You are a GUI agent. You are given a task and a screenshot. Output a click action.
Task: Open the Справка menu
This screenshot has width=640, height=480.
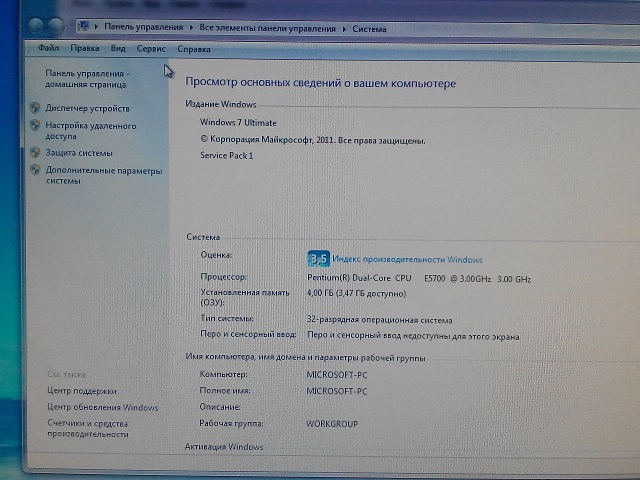[x=194, y=48]
